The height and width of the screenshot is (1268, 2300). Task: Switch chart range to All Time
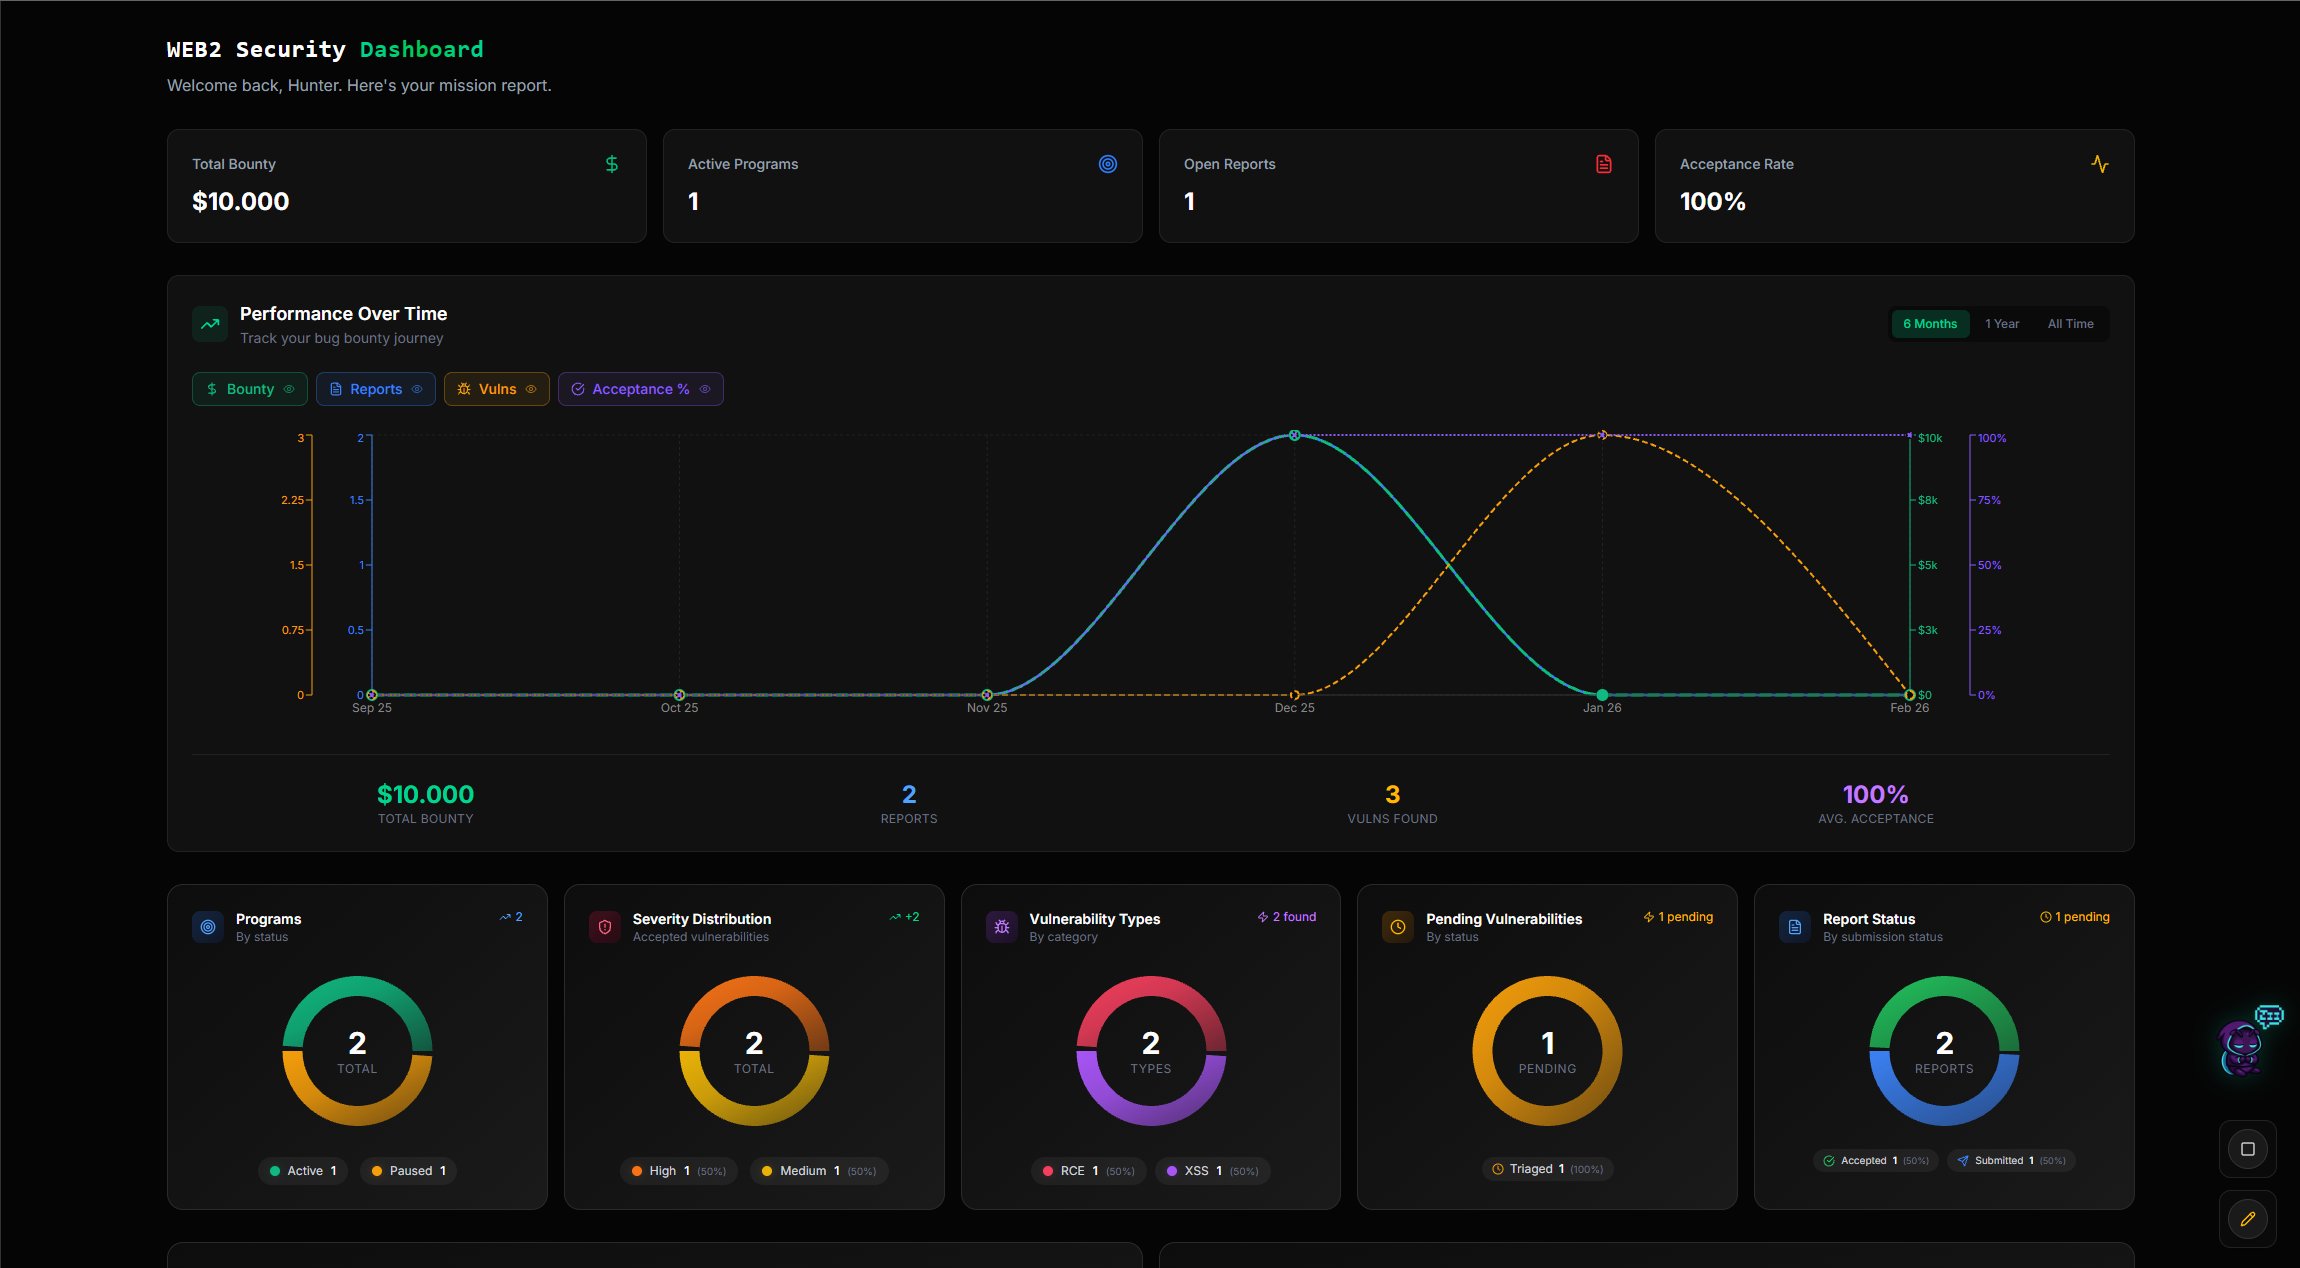[2070, 324]
